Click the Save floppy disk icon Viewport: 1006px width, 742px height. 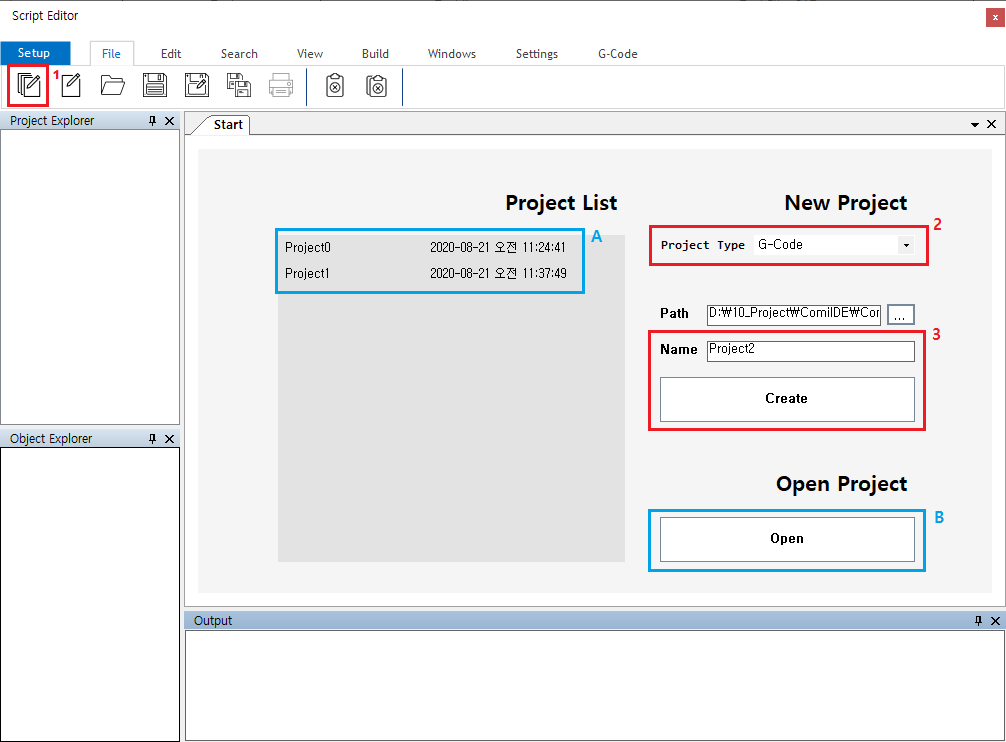[155, 86]
